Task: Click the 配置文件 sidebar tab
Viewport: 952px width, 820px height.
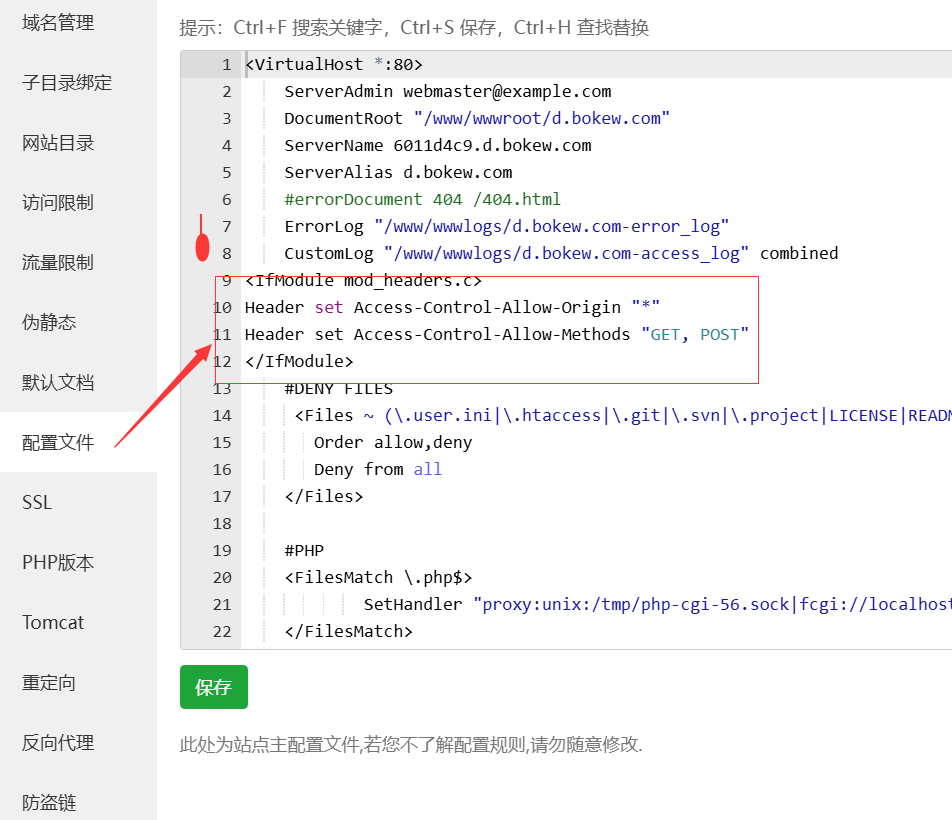Action: click(58, 443)
